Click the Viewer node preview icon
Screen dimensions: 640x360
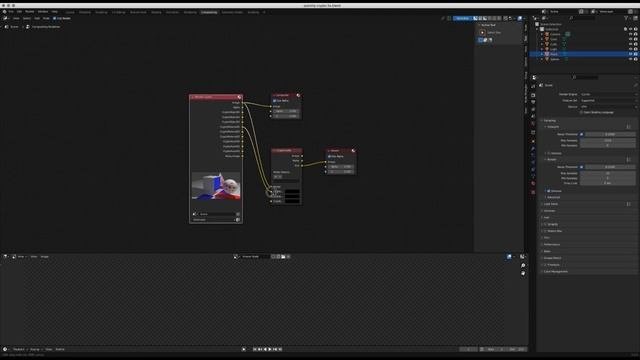[x=353, y=151]
